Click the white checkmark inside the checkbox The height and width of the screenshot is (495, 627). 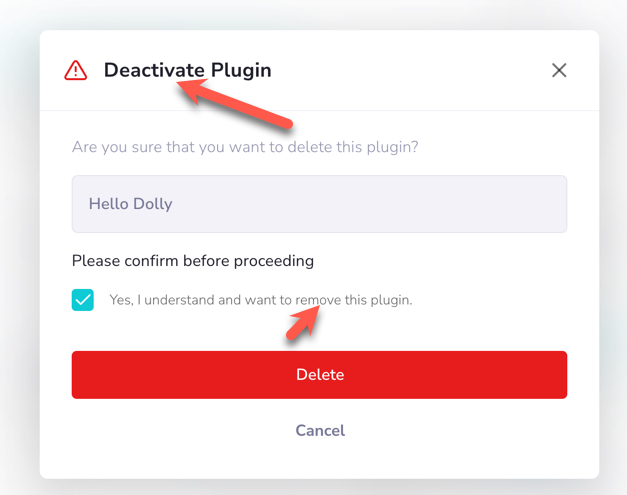83,300
